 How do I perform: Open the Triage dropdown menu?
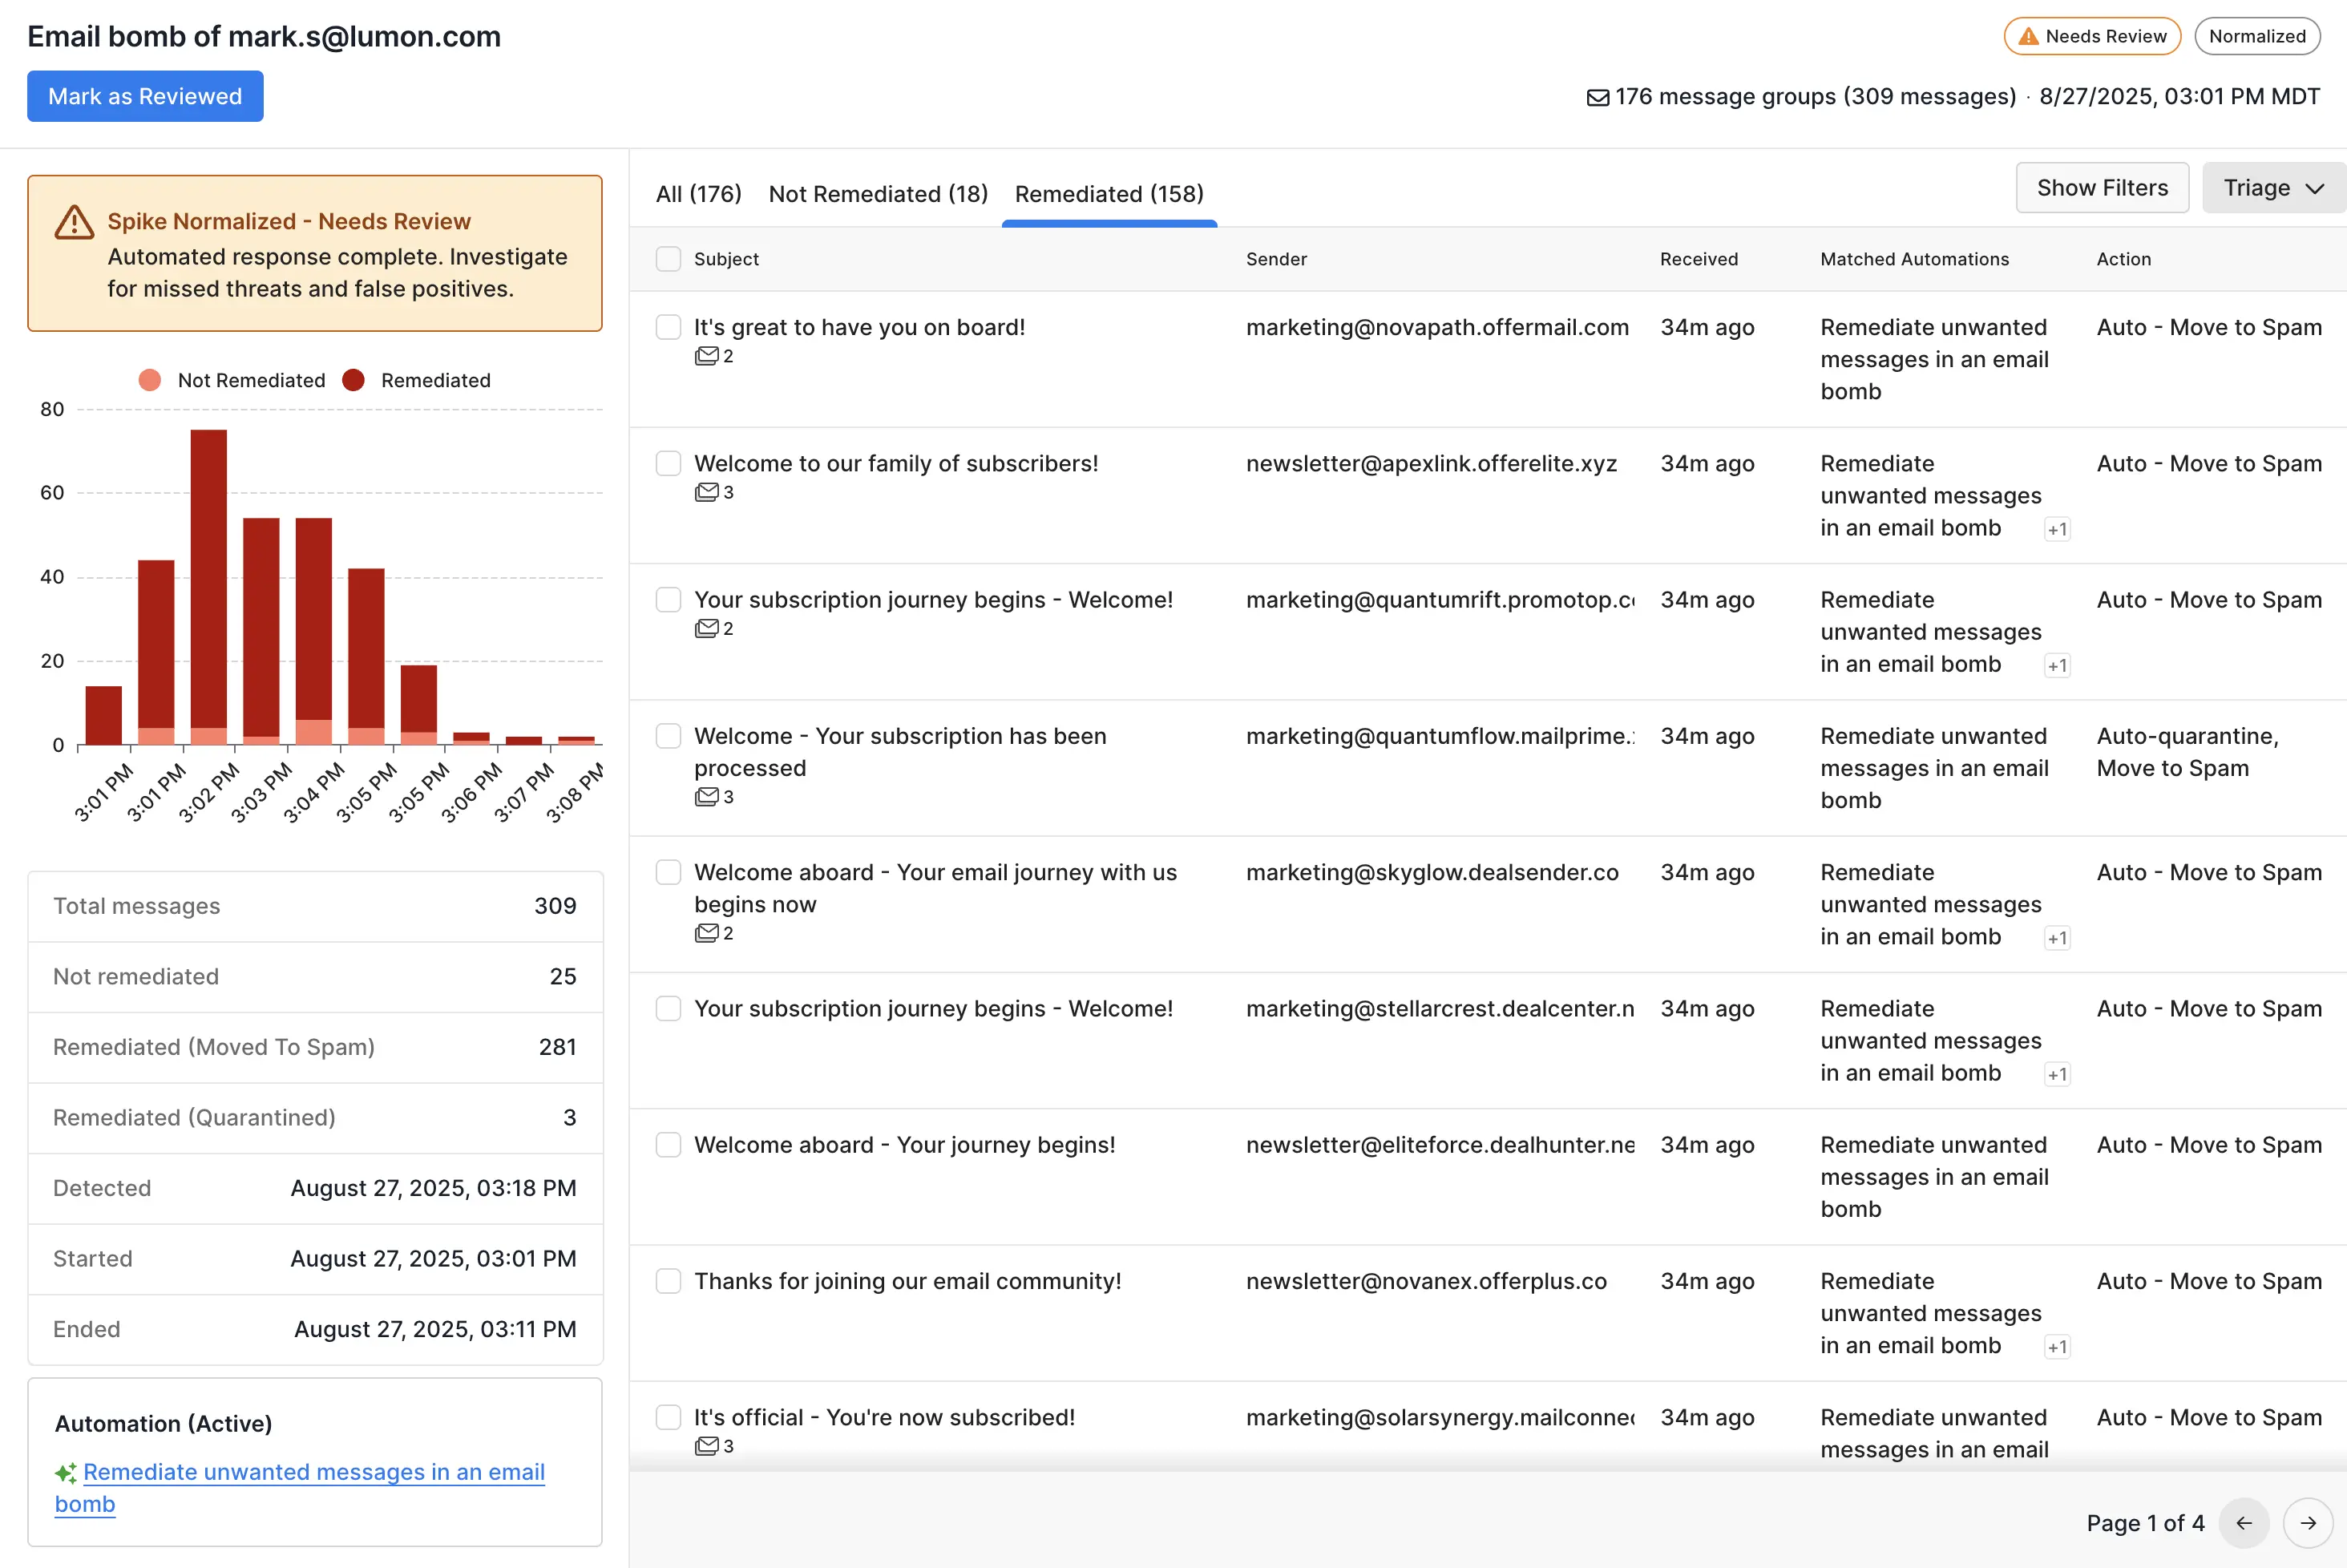[x=2272, y=188]
